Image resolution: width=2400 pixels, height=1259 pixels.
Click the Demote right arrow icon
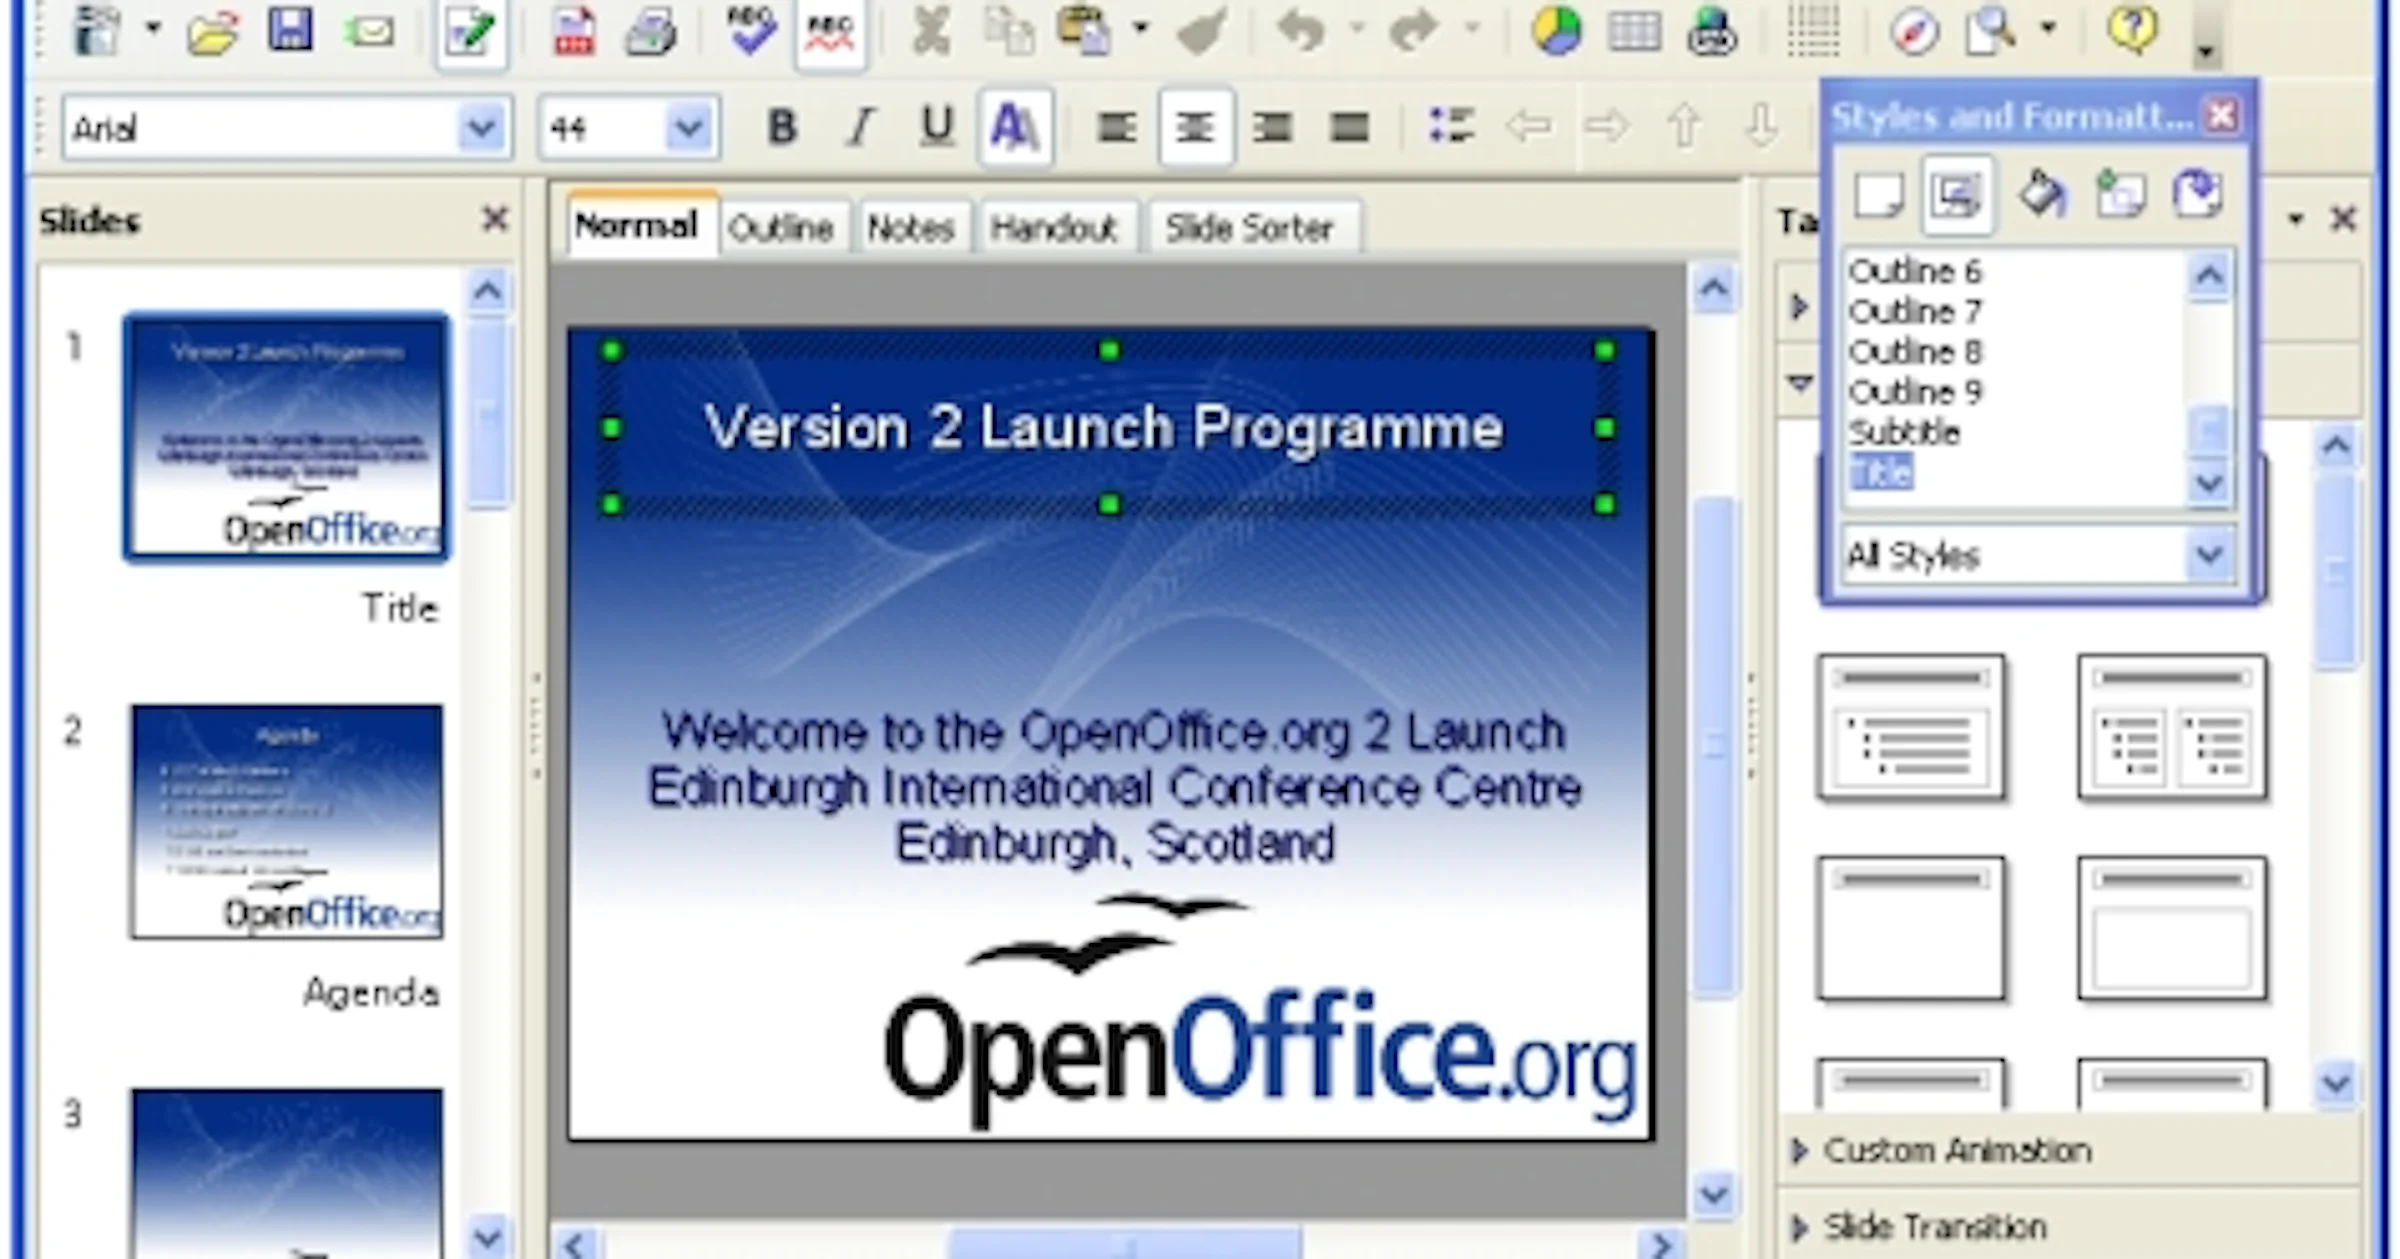click(x=1606, y=127)
